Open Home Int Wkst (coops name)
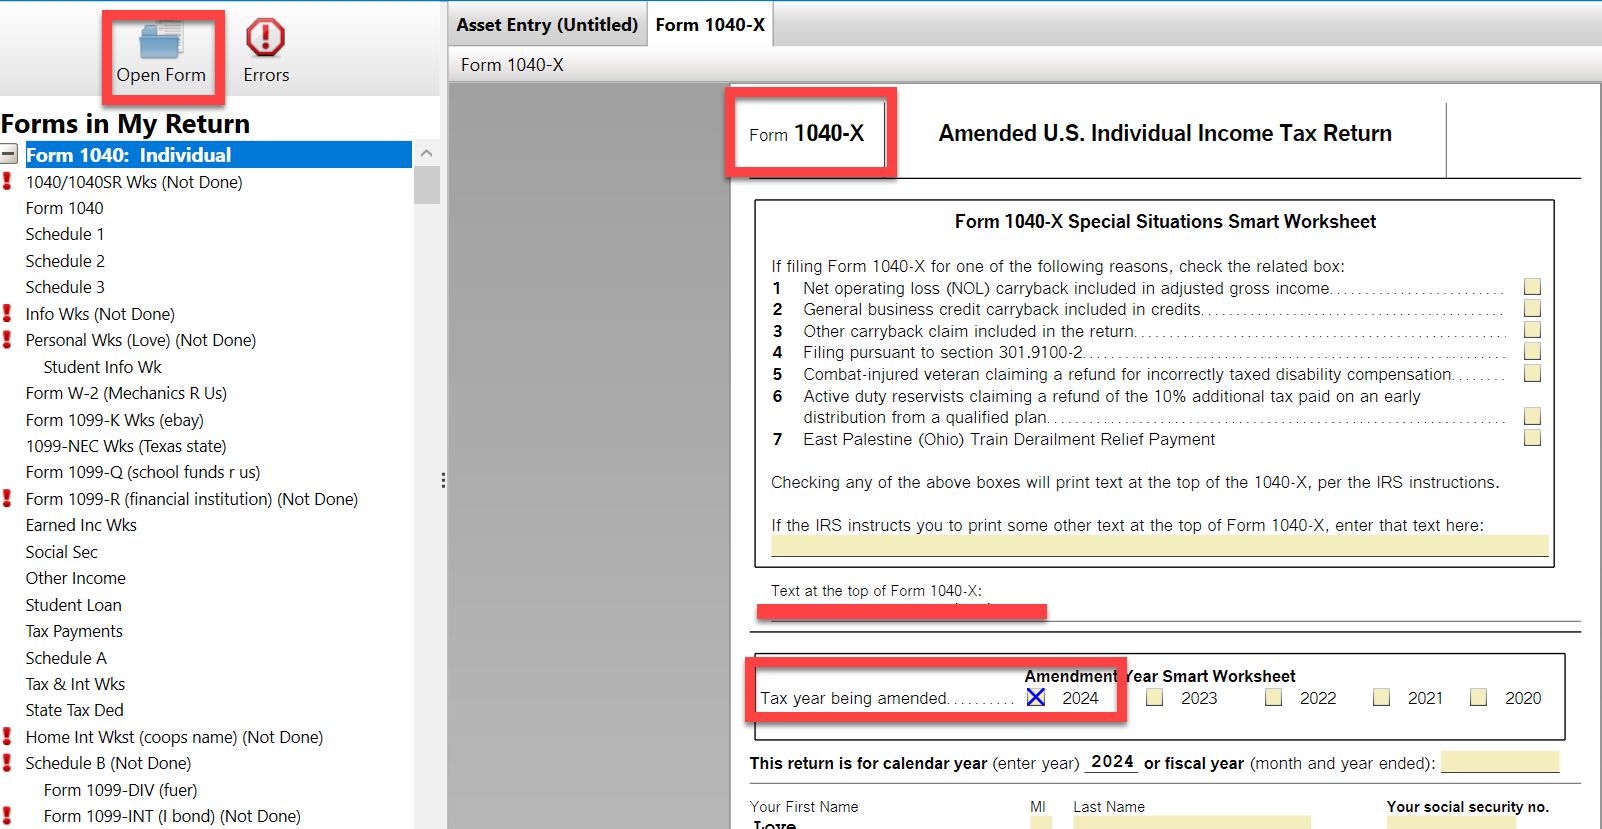 coord(174,737)
